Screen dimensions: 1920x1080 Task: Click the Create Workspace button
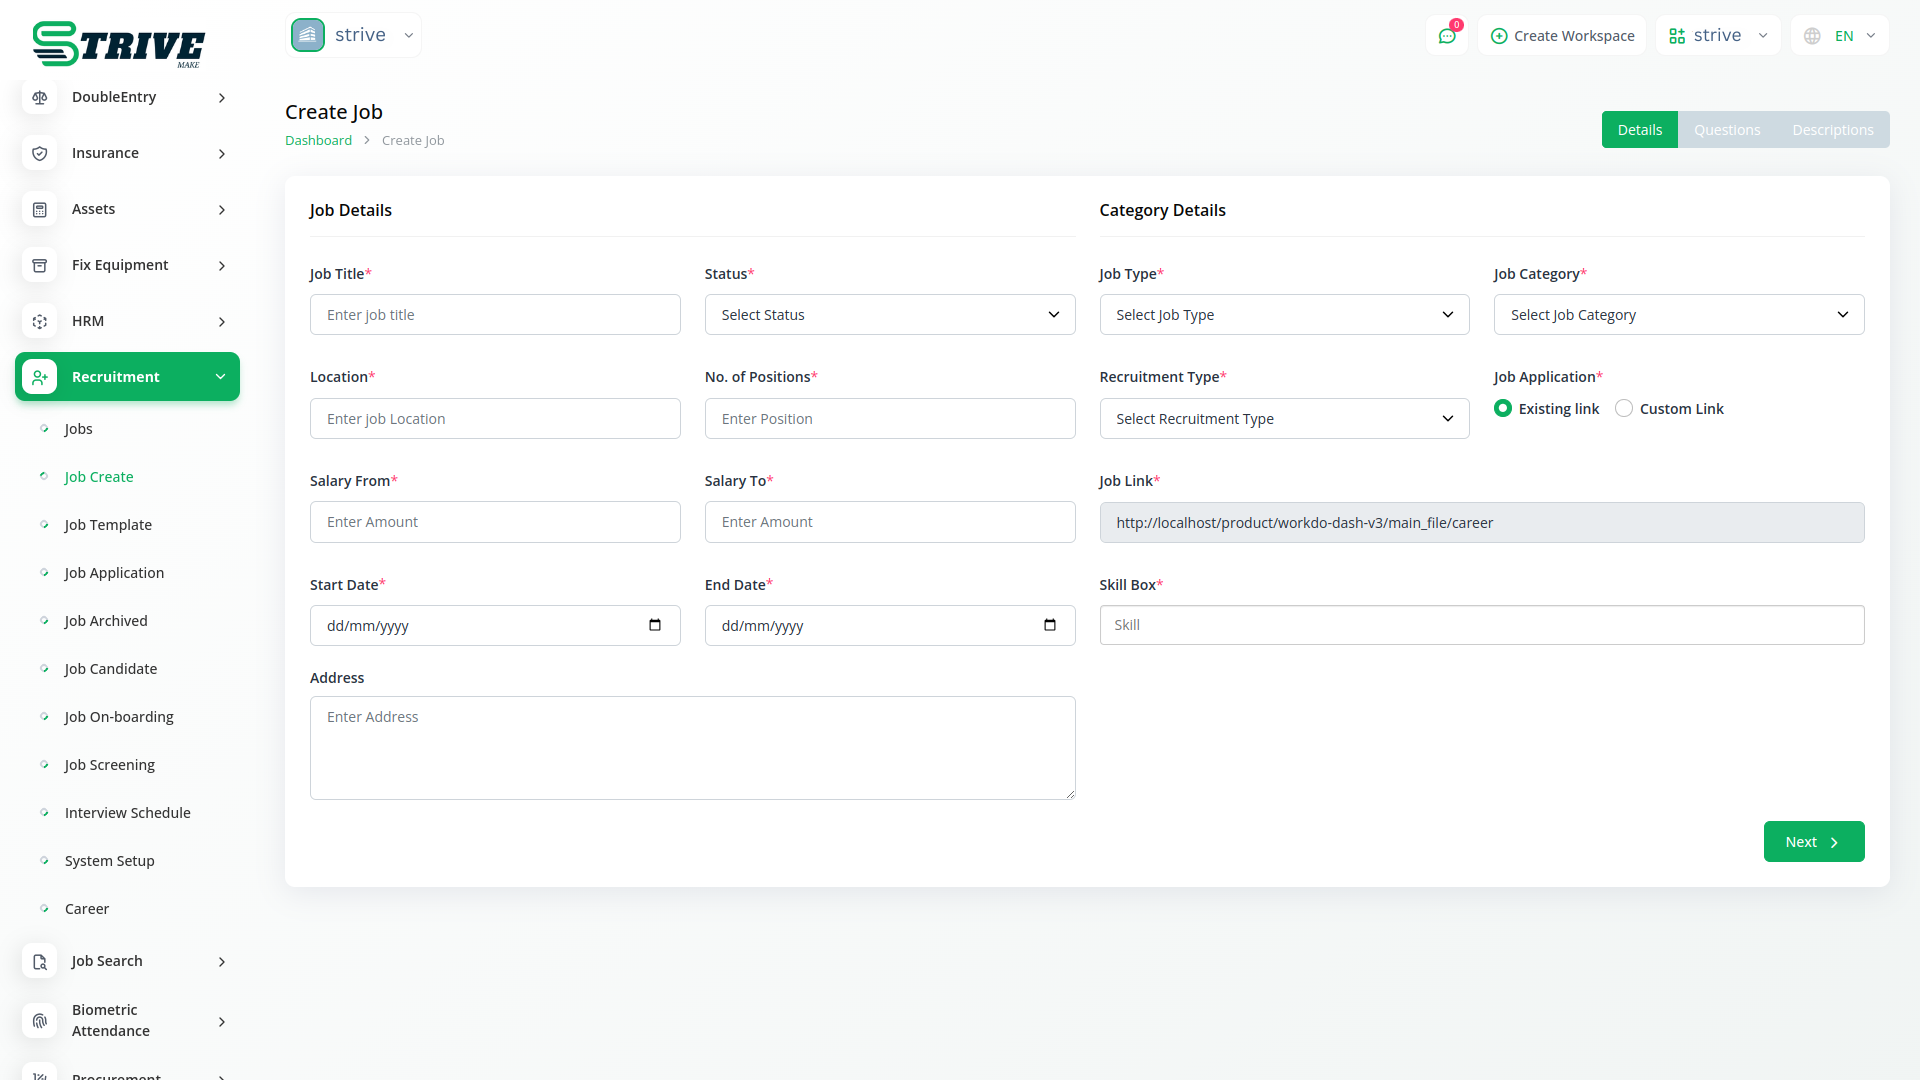pyautogui.click(x=1562, y=36)
